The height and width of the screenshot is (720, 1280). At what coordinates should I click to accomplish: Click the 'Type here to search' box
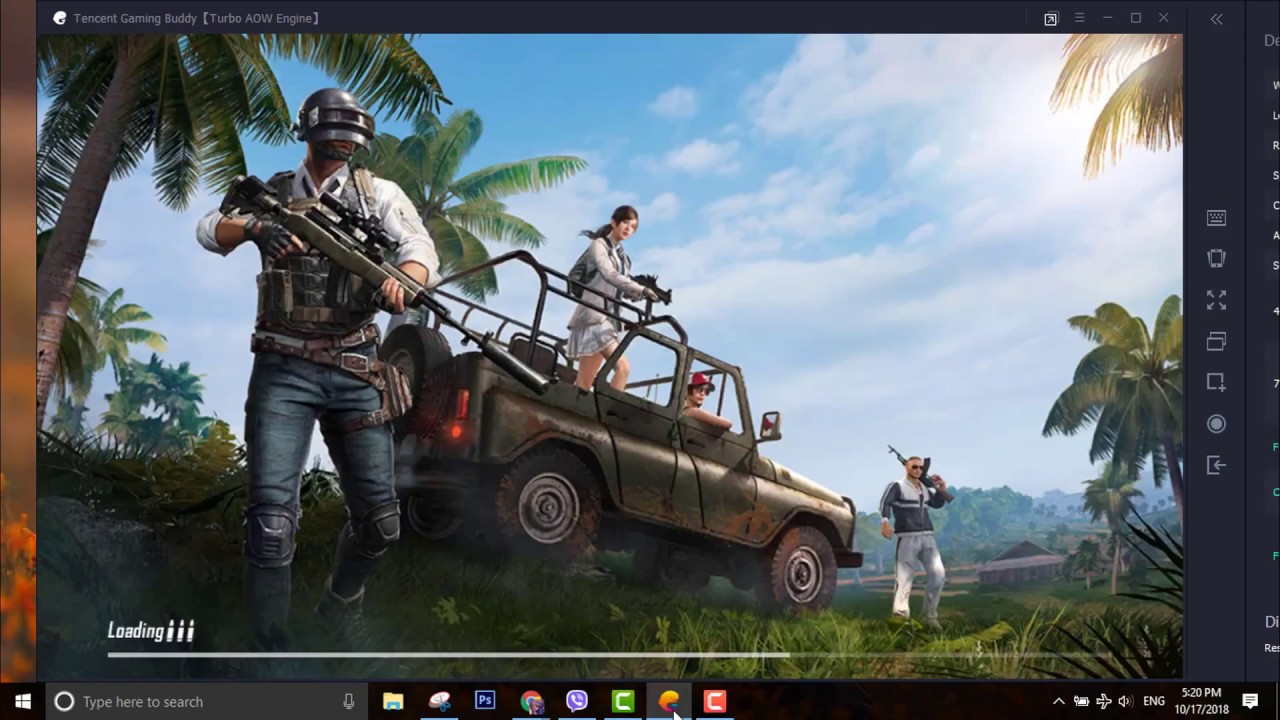click(x=207, y=702)
